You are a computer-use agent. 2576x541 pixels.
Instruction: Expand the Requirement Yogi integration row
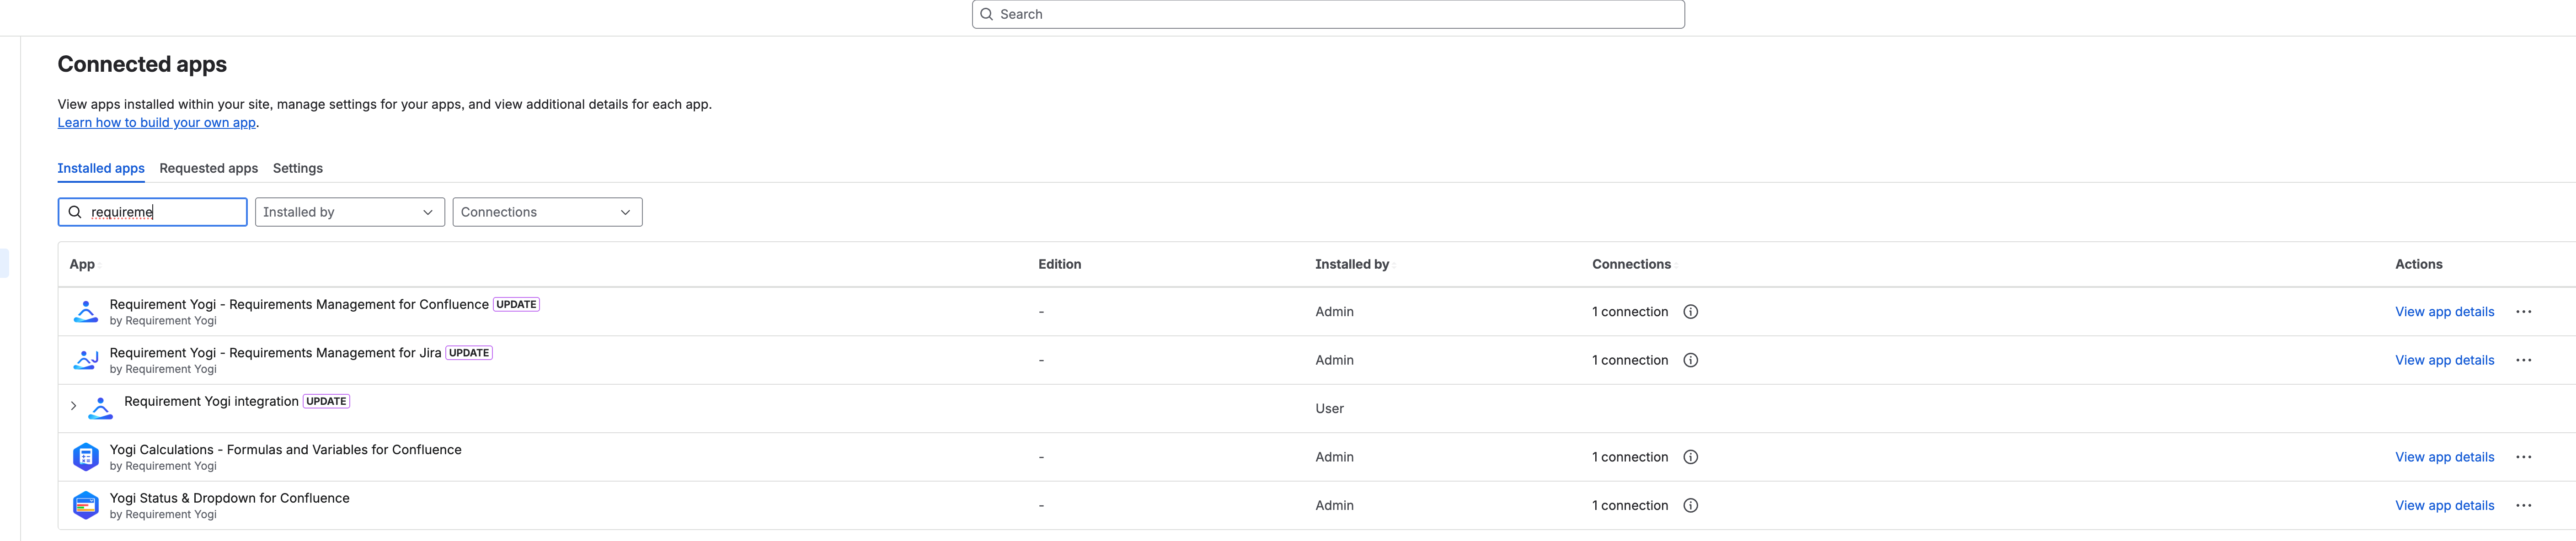[x=73, y=406]
